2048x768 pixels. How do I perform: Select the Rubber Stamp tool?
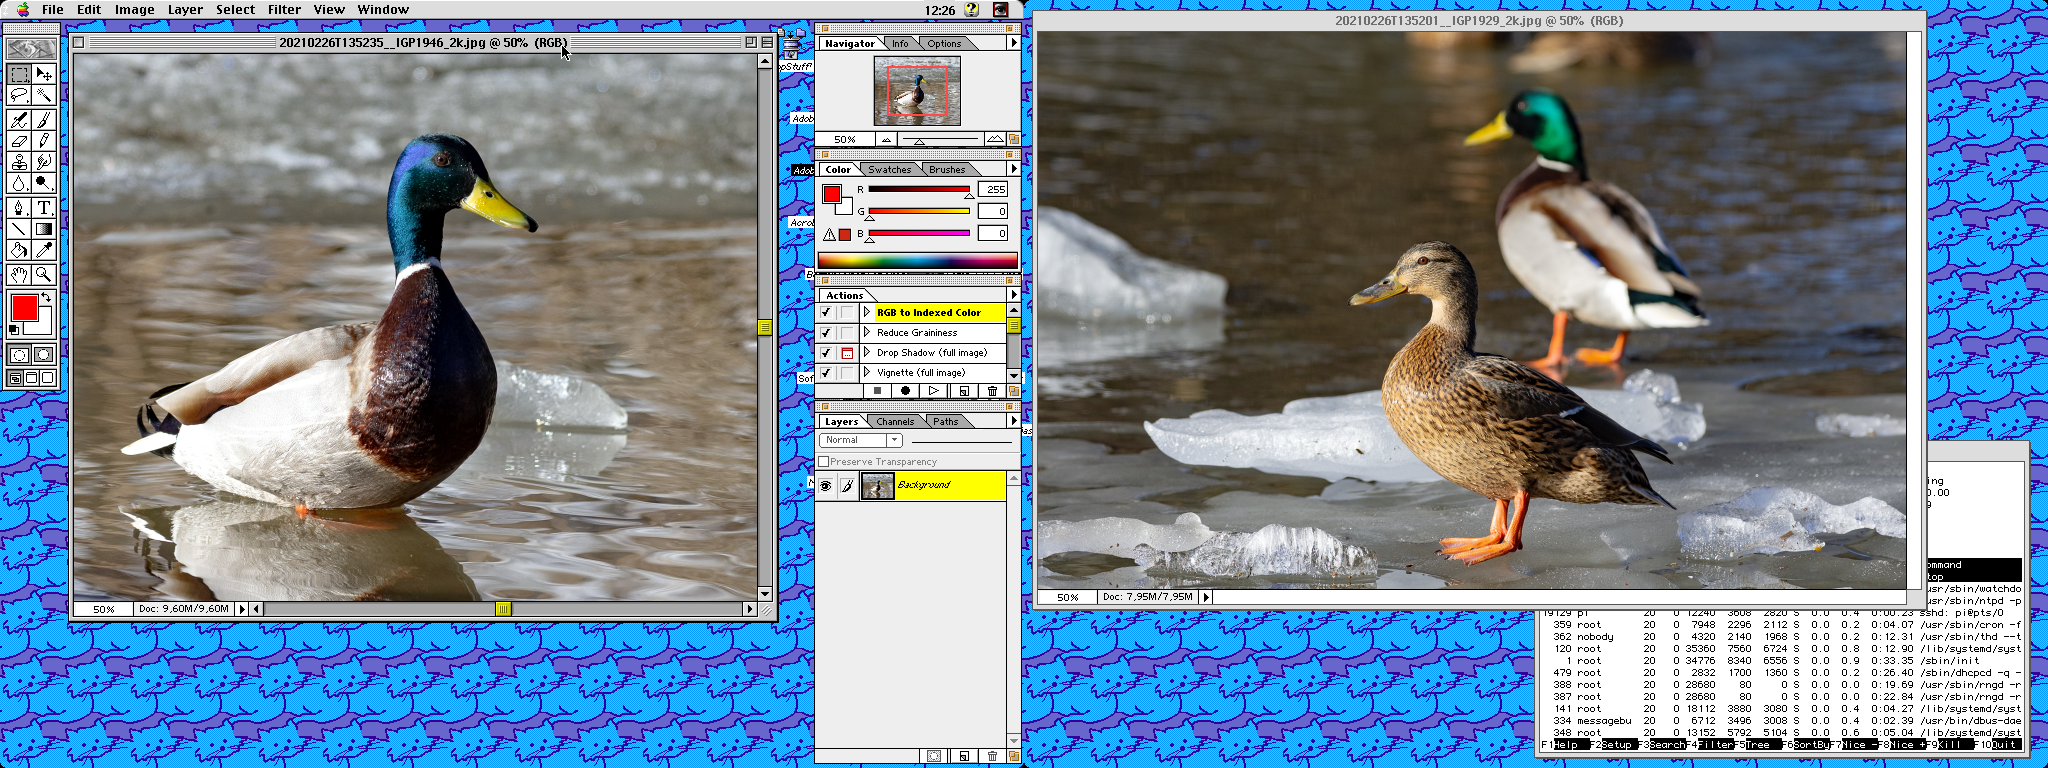[19, 162]
